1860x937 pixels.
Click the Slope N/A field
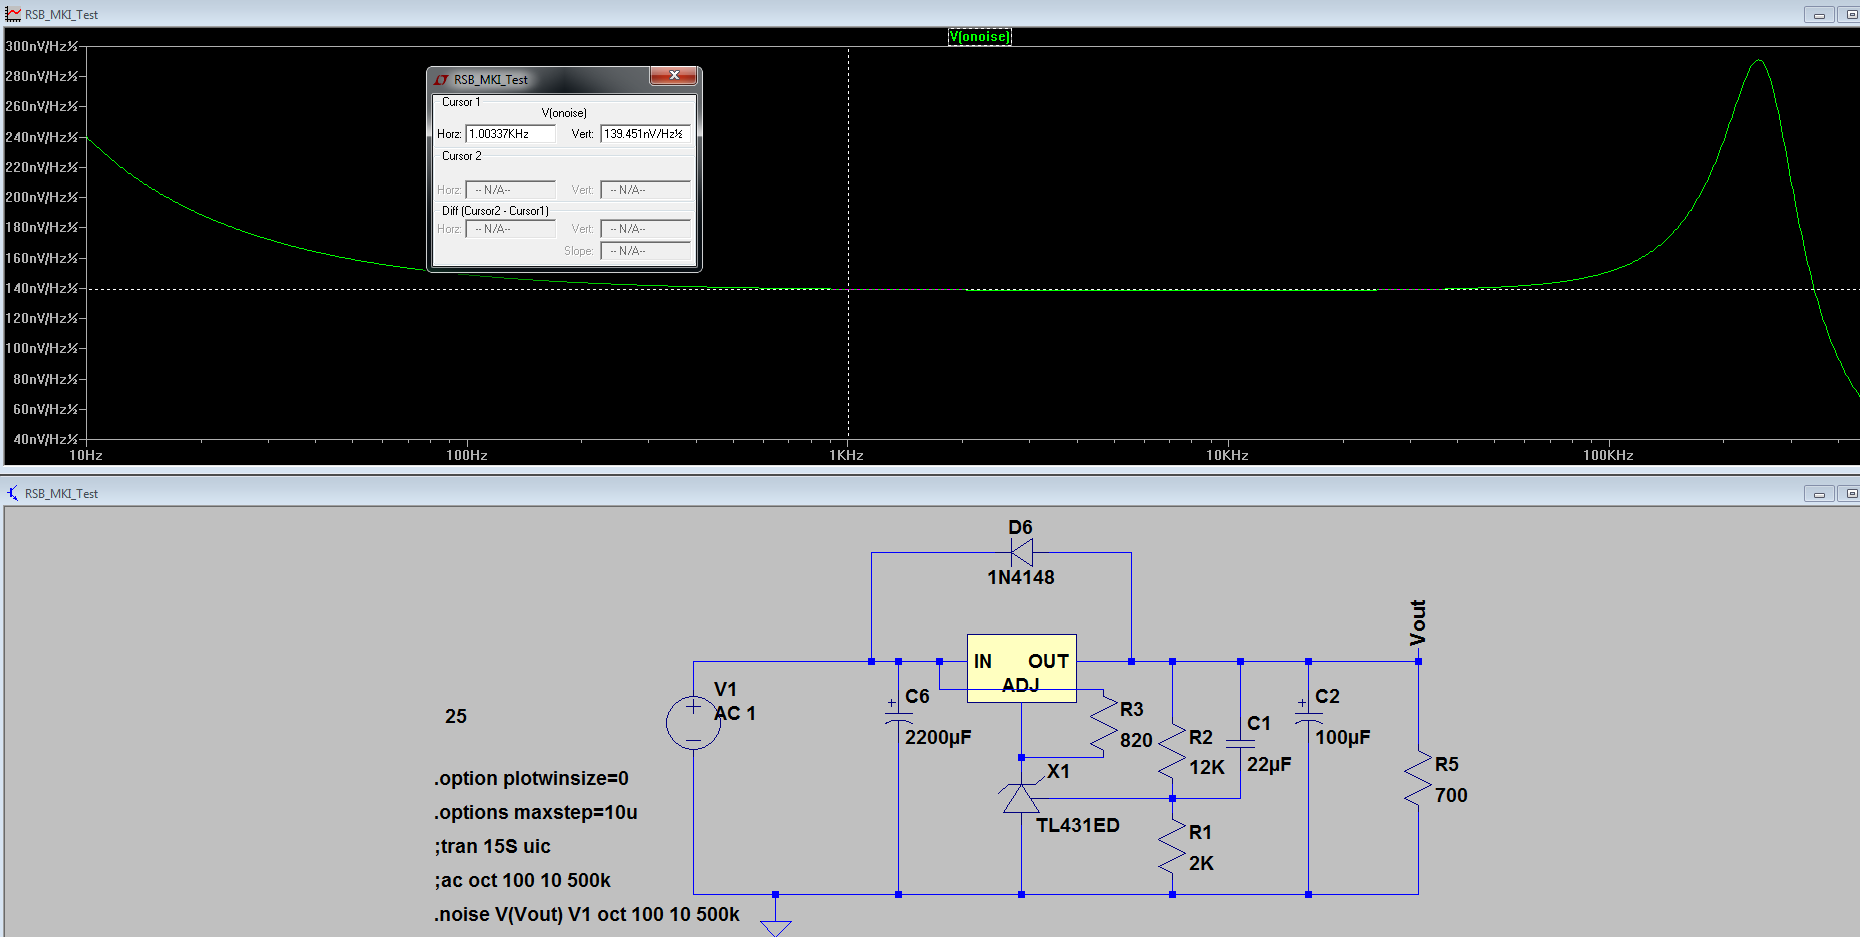[x=645, y=251]
